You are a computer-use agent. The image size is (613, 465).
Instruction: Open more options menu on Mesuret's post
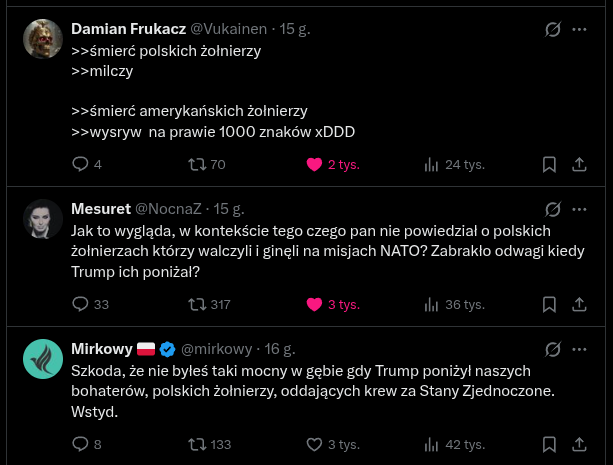click(x=579, y=209)
